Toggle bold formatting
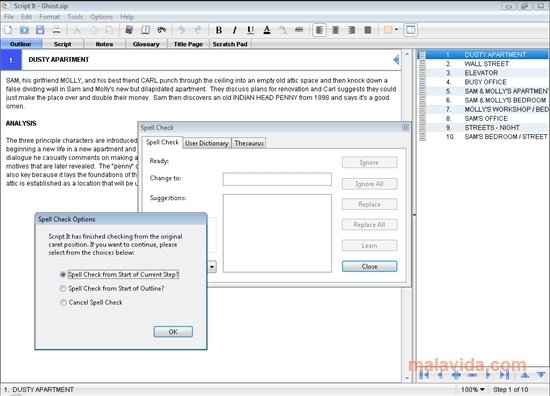550x396 pixels. point(219,30)
